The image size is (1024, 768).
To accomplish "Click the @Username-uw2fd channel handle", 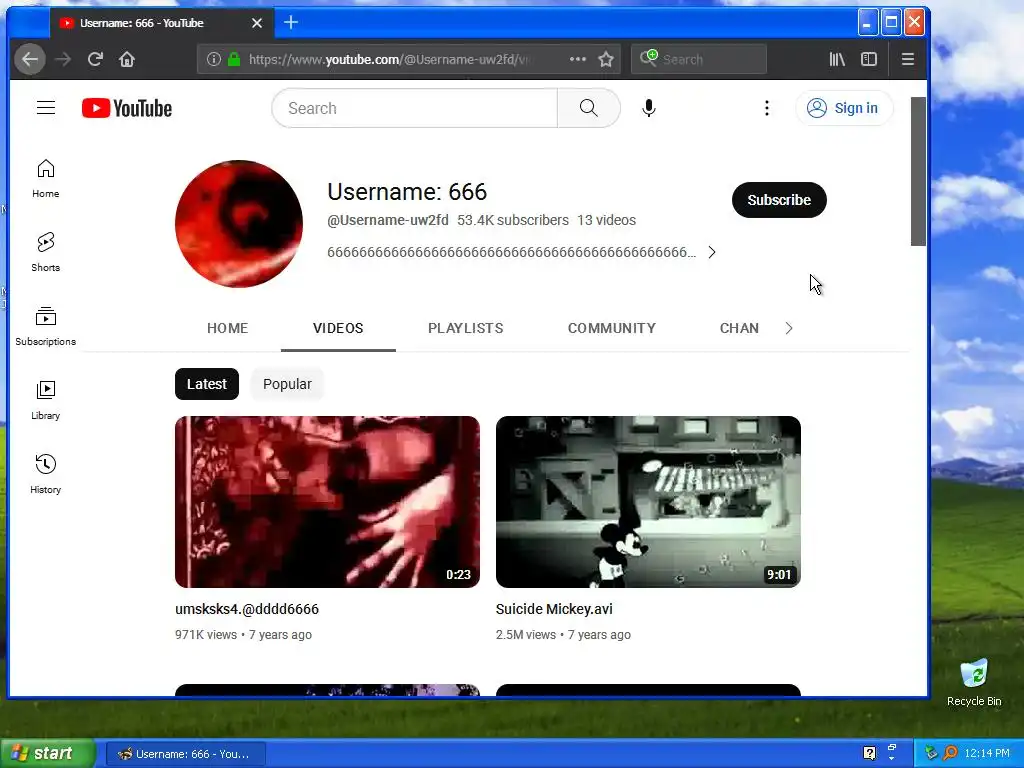I will pyautogui.click(x=388, y=220).
